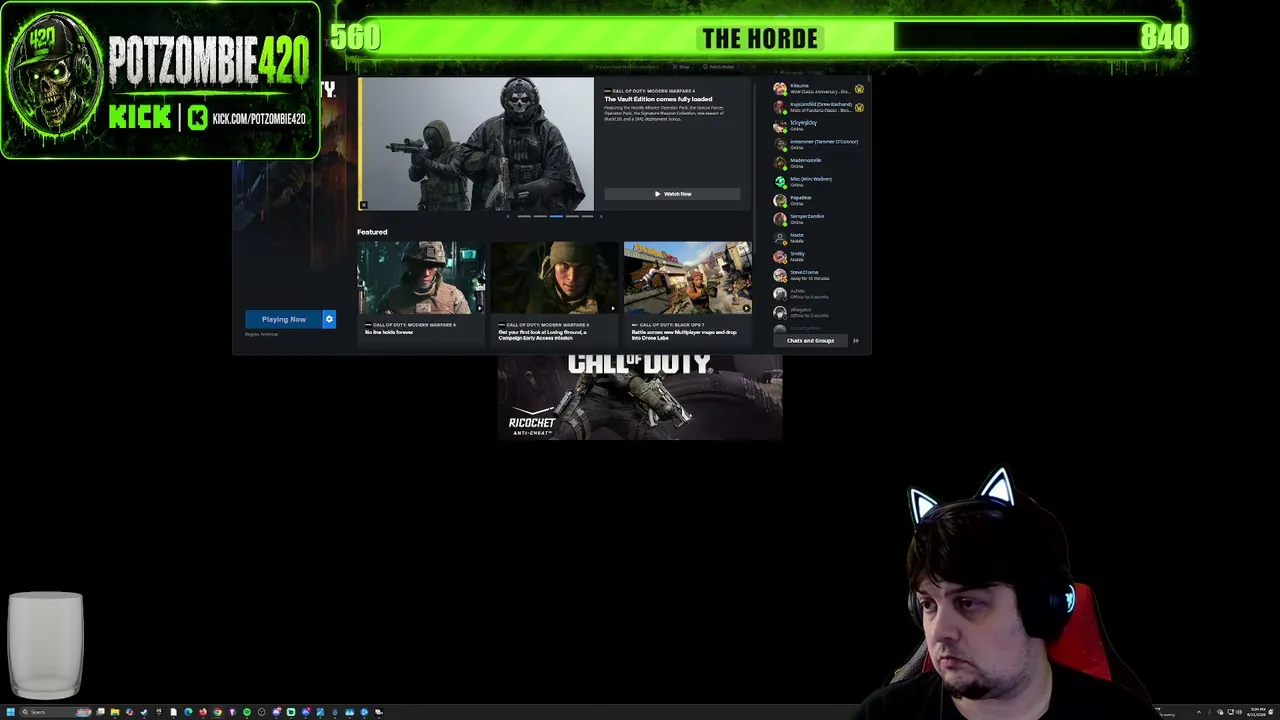Click 'The Vault Edition comes fully loaded' headline

pos(658,99)
